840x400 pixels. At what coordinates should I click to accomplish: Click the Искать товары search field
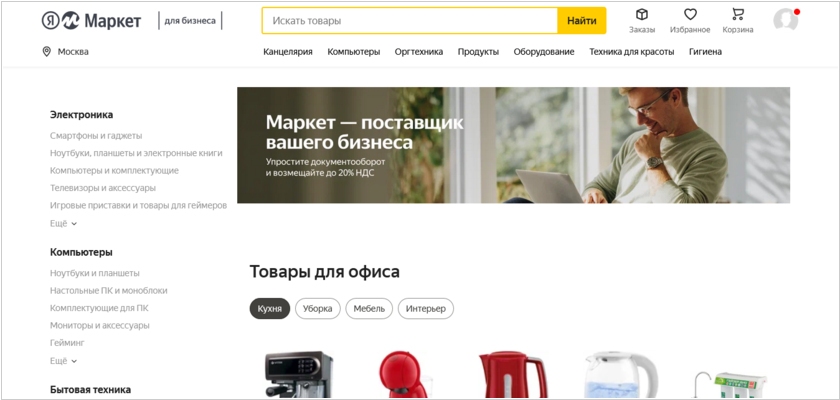point(410,21)
